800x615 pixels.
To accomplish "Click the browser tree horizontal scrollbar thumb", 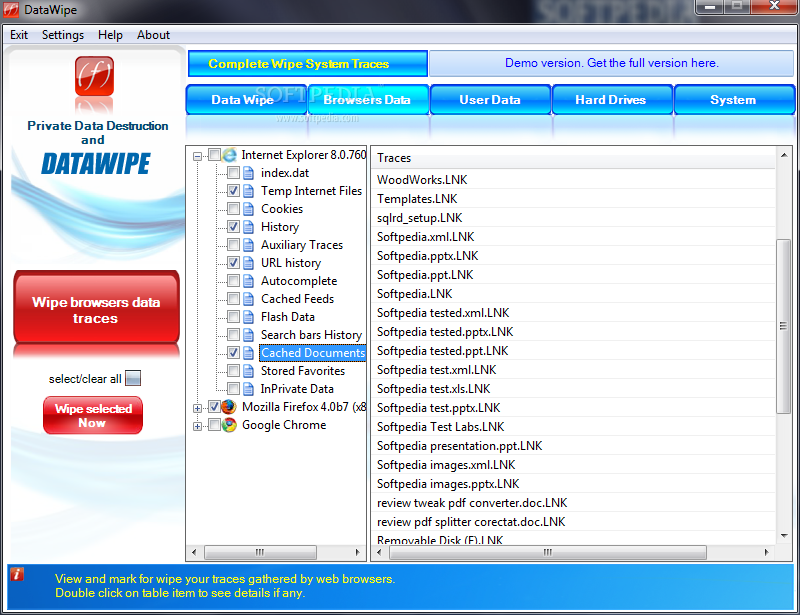I will [x=260, y=552].
